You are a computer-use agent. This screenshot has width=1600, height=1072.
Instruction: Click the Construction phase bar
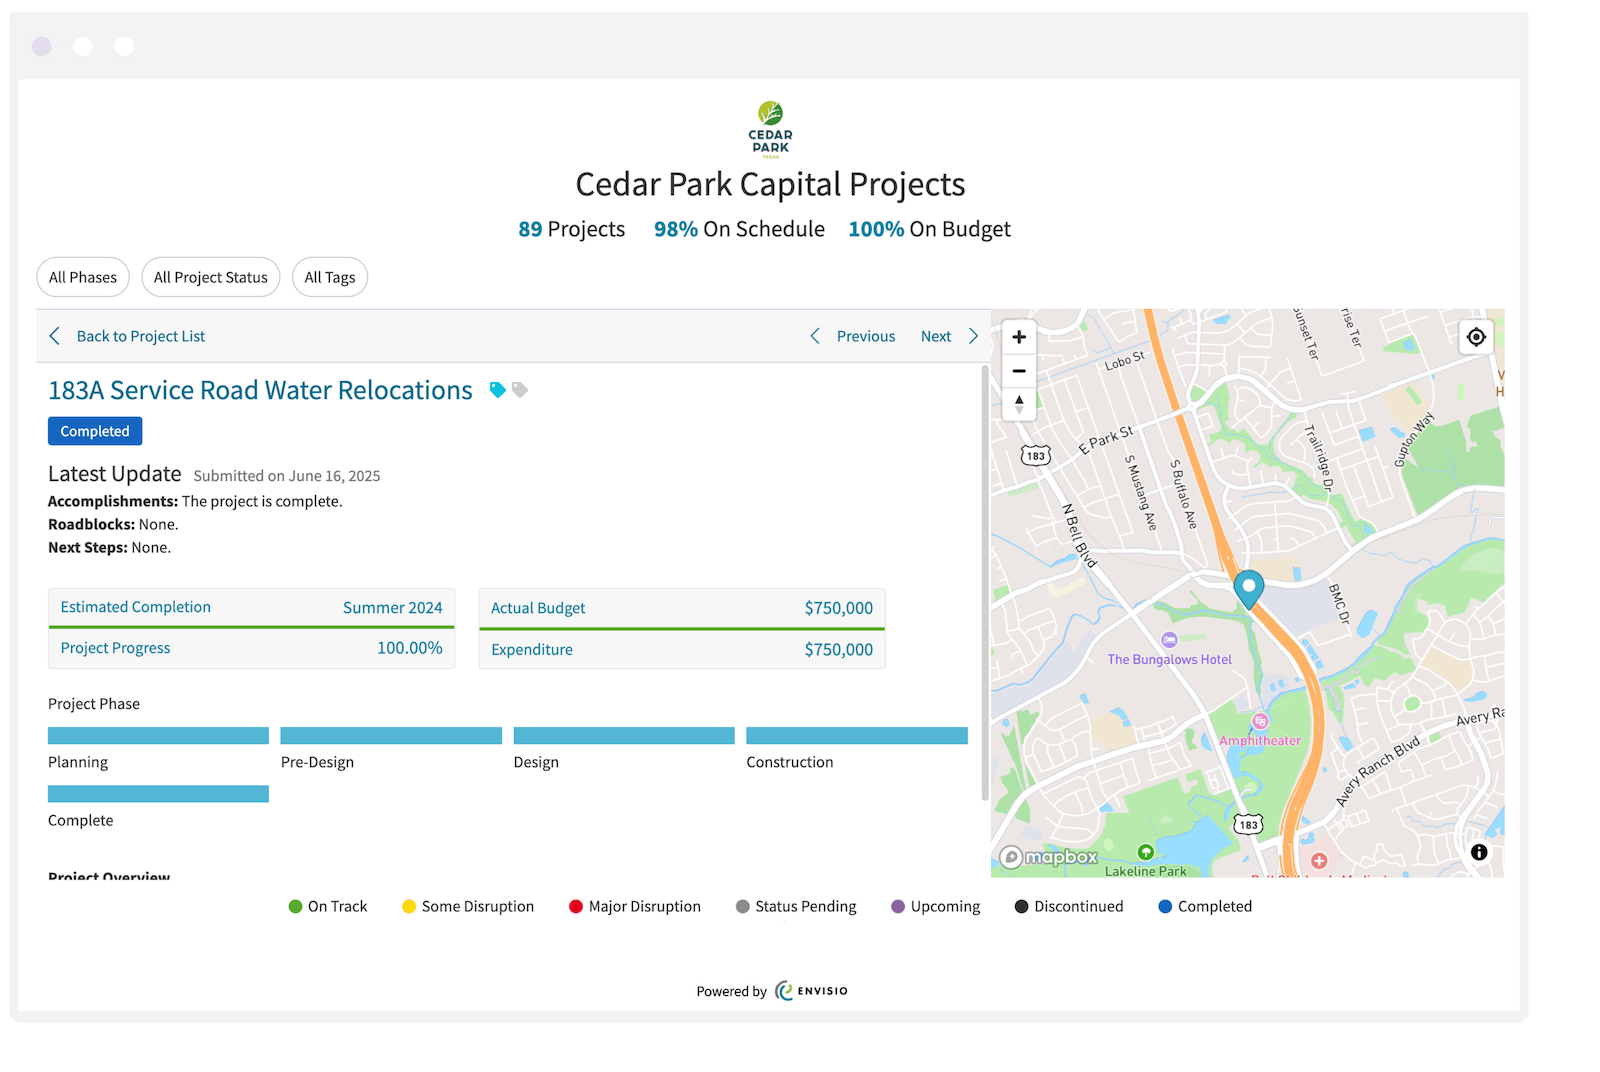[857, 736]
